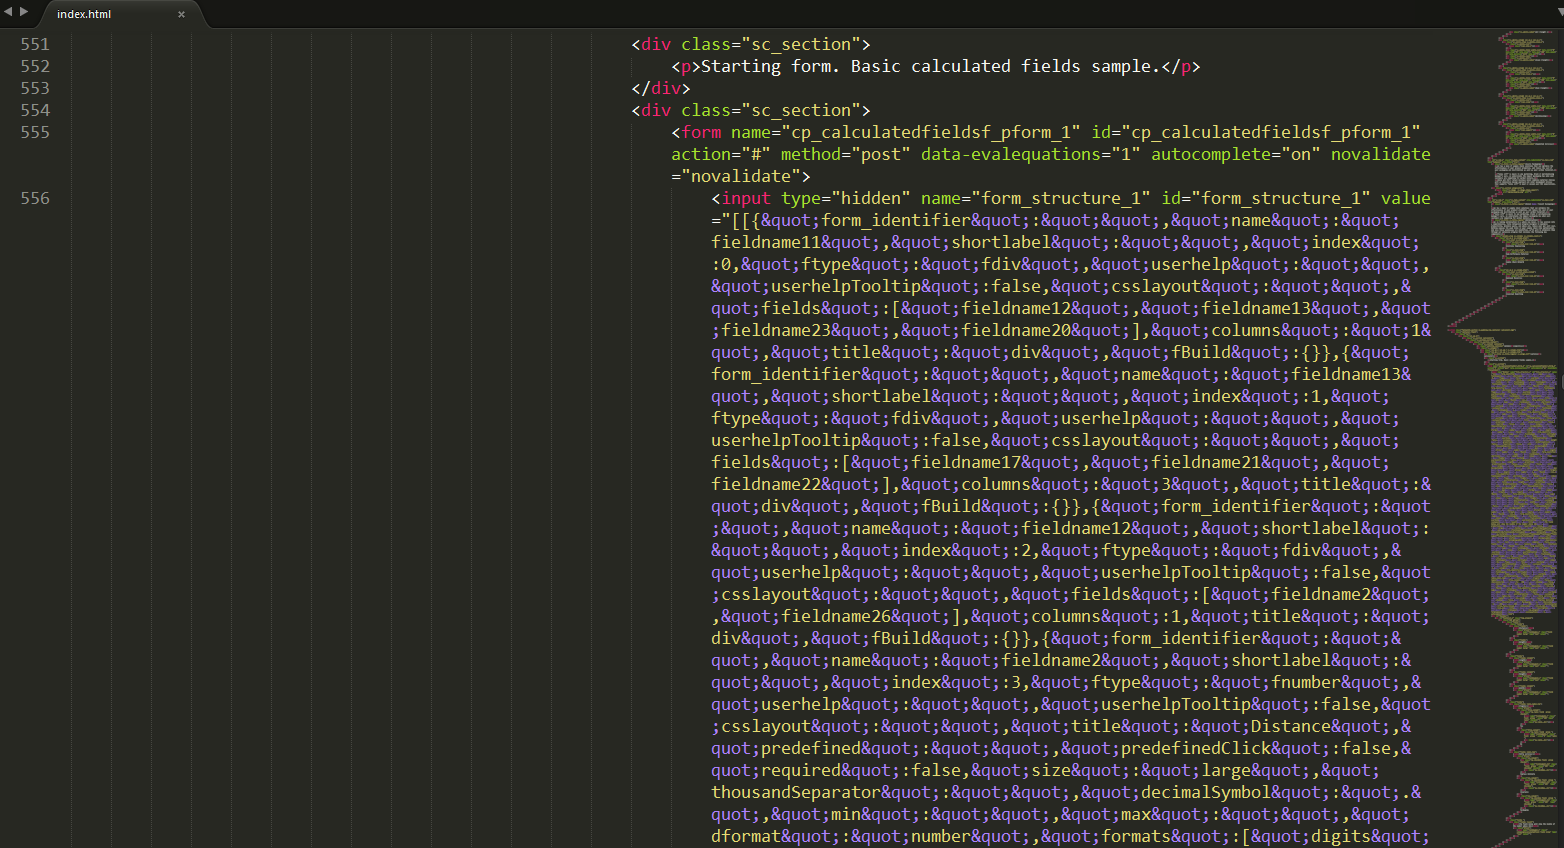The image size is (1564, 848).
Task: Click line number 556 in gutter
Action: [35, 198]
